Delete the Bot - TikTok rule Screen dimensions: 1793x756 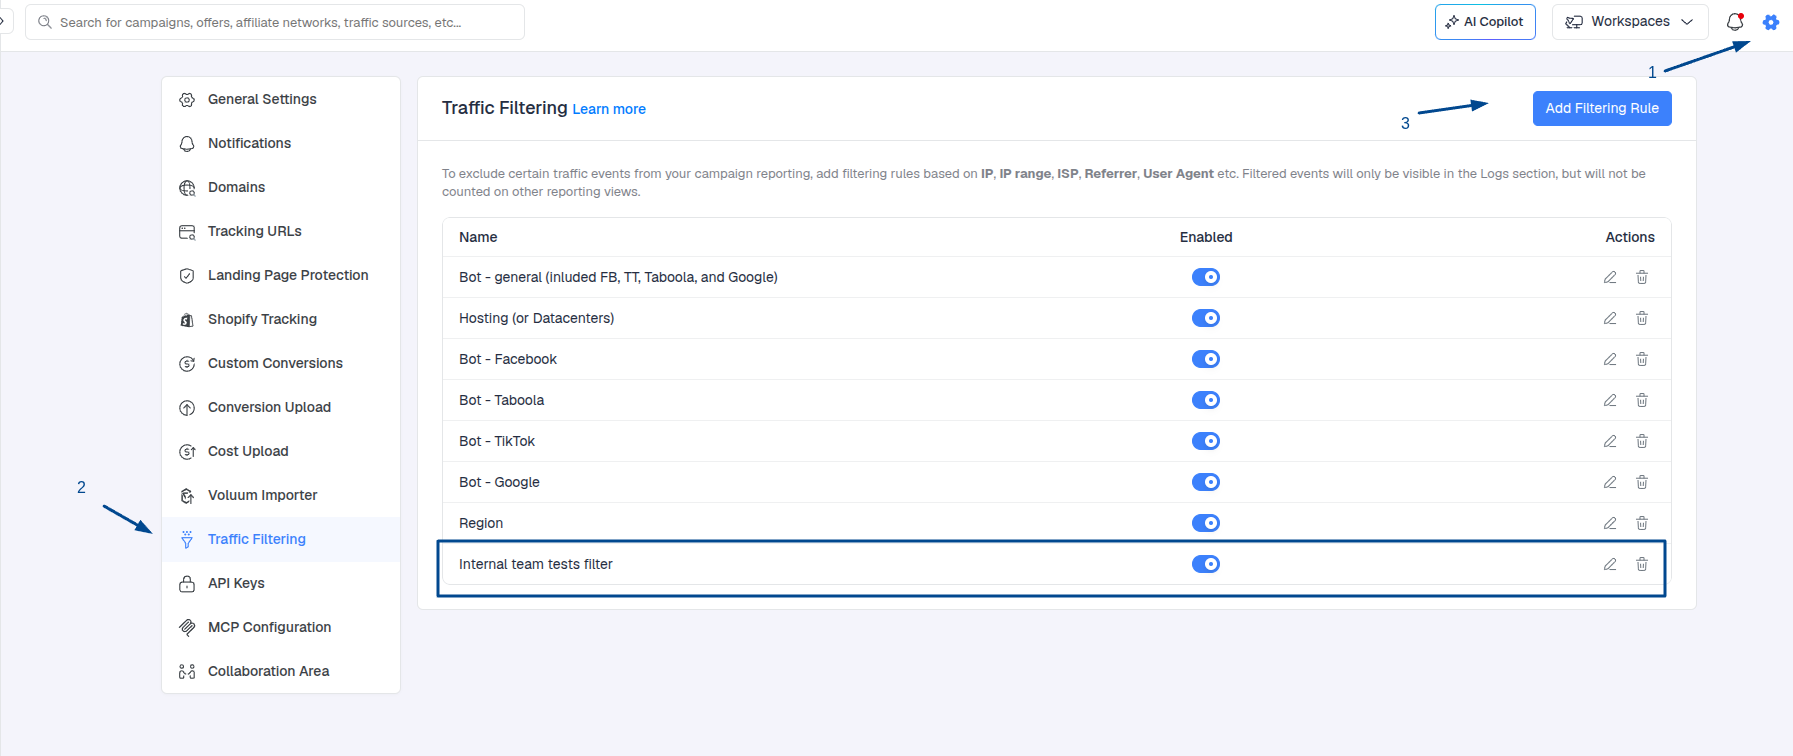(1642, 441)
